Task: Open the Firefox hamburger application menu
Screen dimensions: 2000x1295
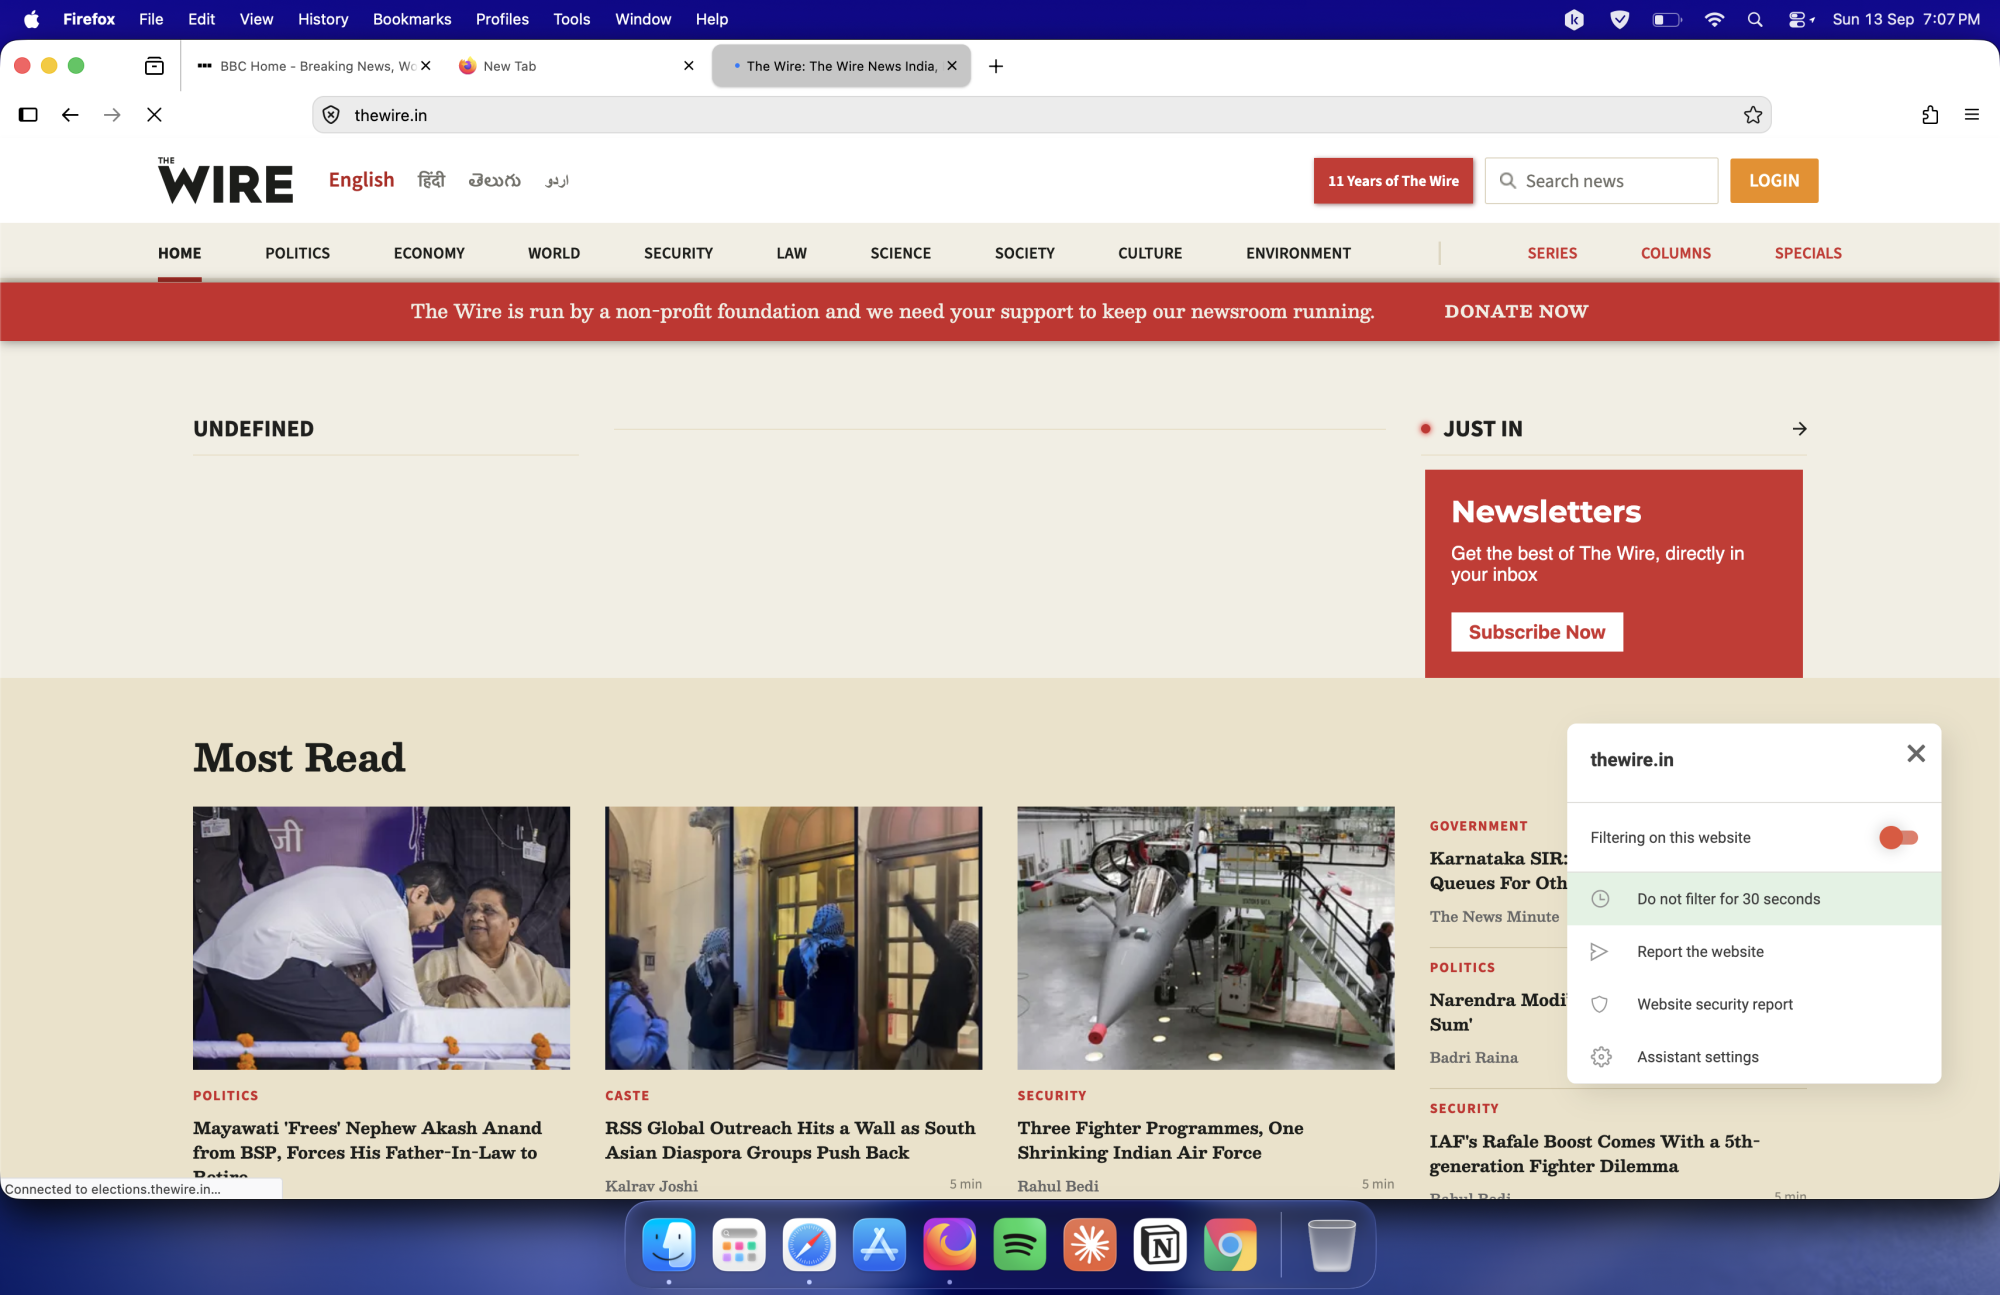Action: point(1972,115)
